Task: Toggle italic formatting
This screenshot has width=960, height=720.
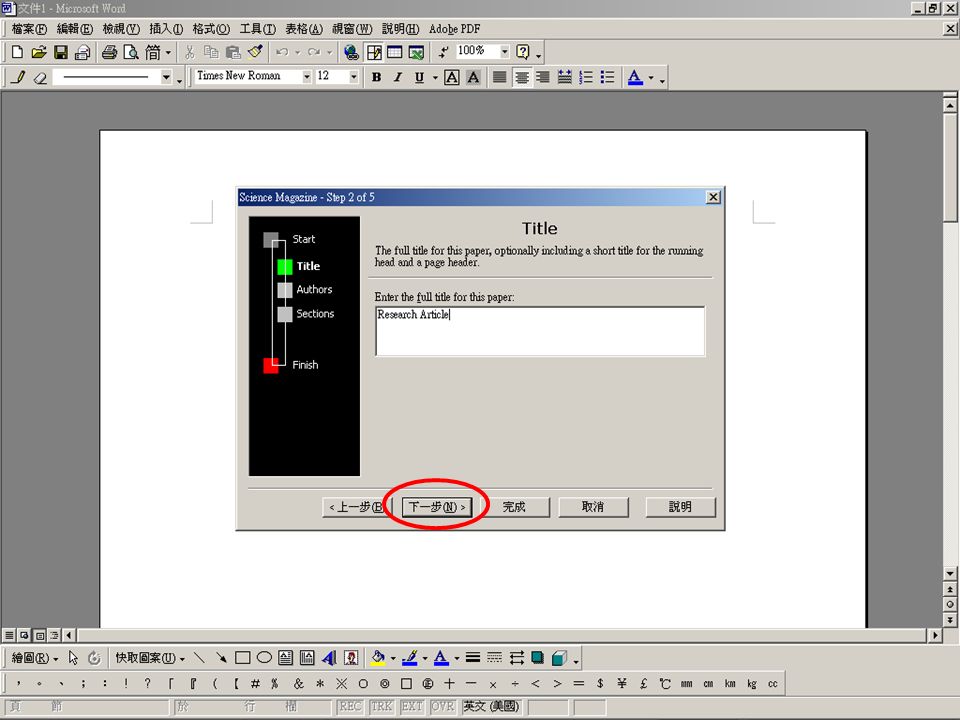Action: tap(398, 77)
